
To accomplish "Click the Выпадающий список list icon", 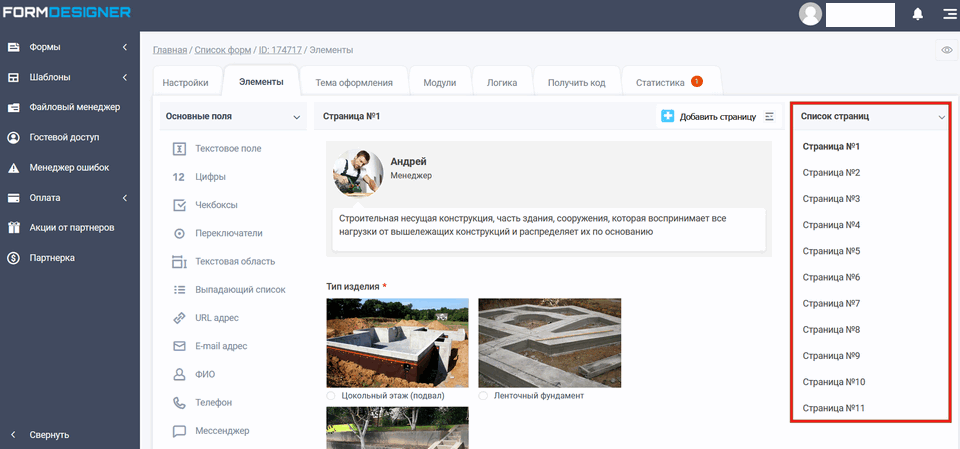I will [x=179, y=290].
